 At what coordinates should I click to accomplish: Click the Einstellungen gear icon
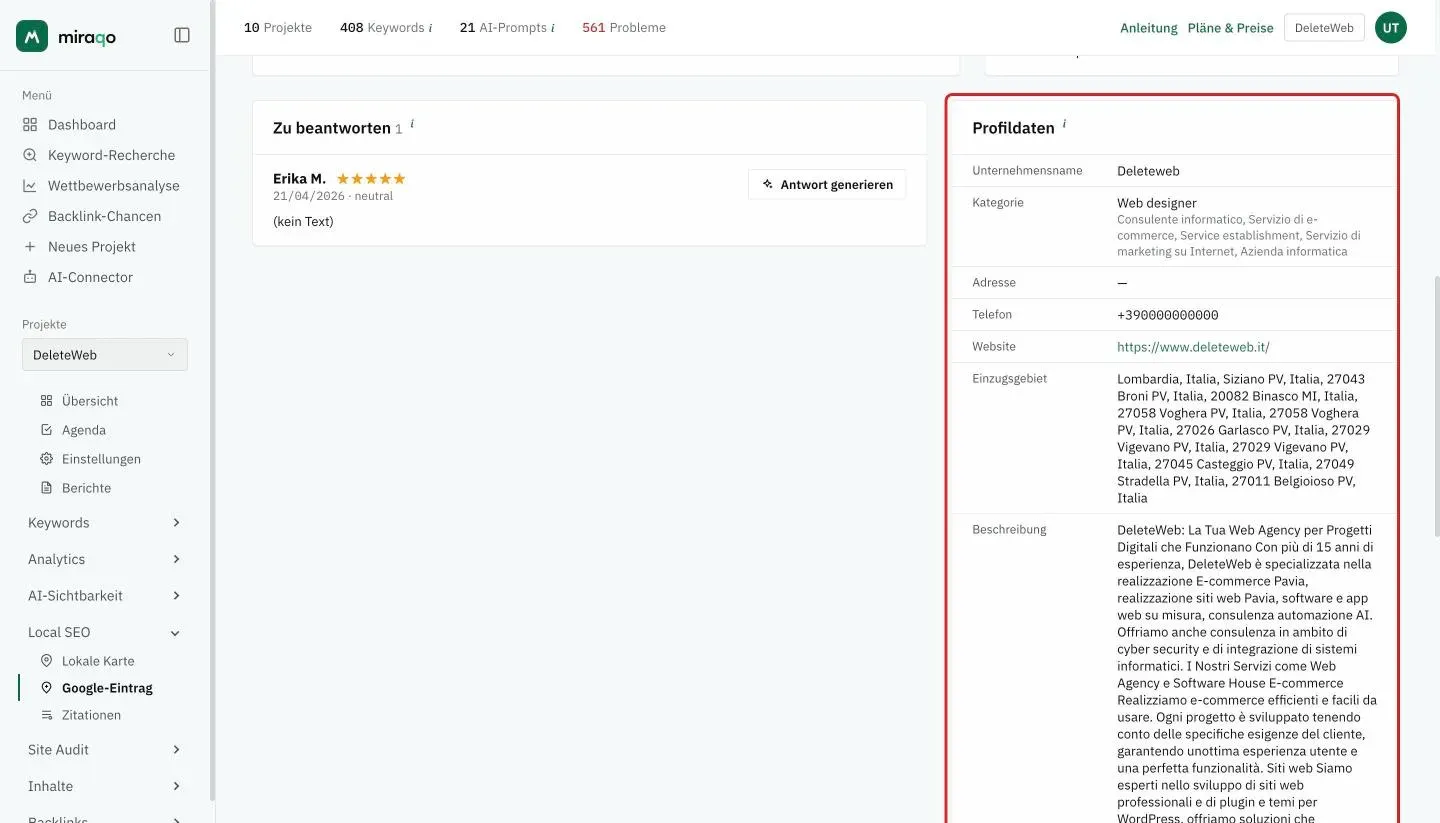(46, 459)
